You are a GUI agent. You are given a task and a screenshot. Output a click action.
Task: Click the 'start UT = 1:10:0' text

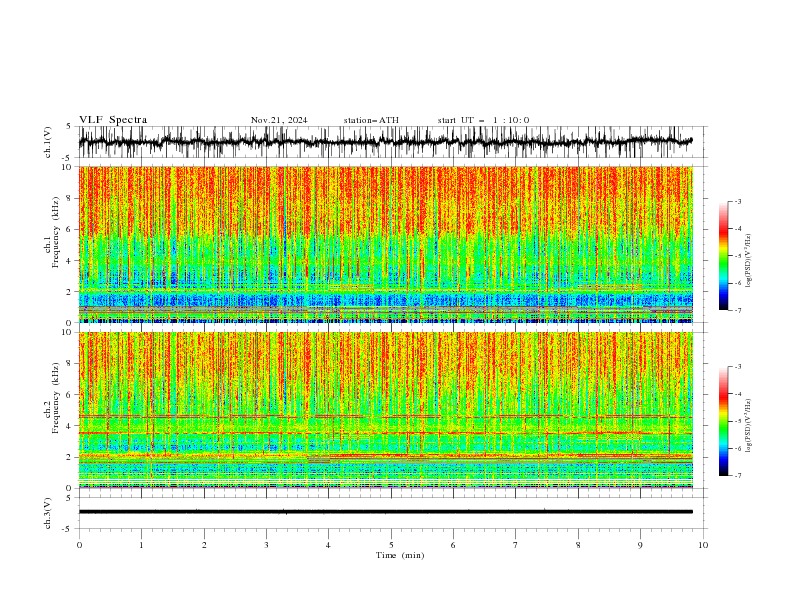coord(483,120)
